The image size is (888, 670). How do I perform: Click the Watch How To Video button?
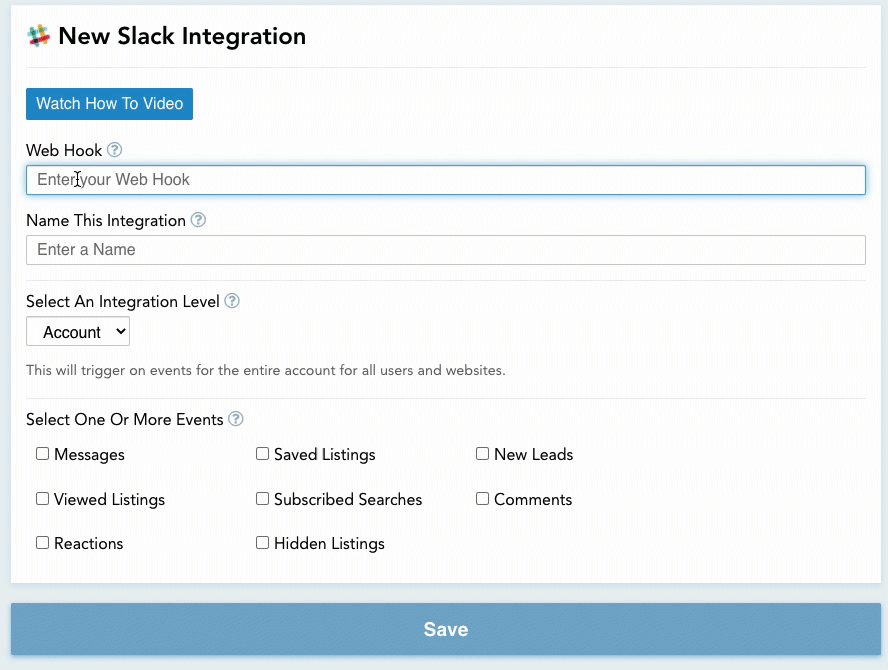(x=109, y=104)
